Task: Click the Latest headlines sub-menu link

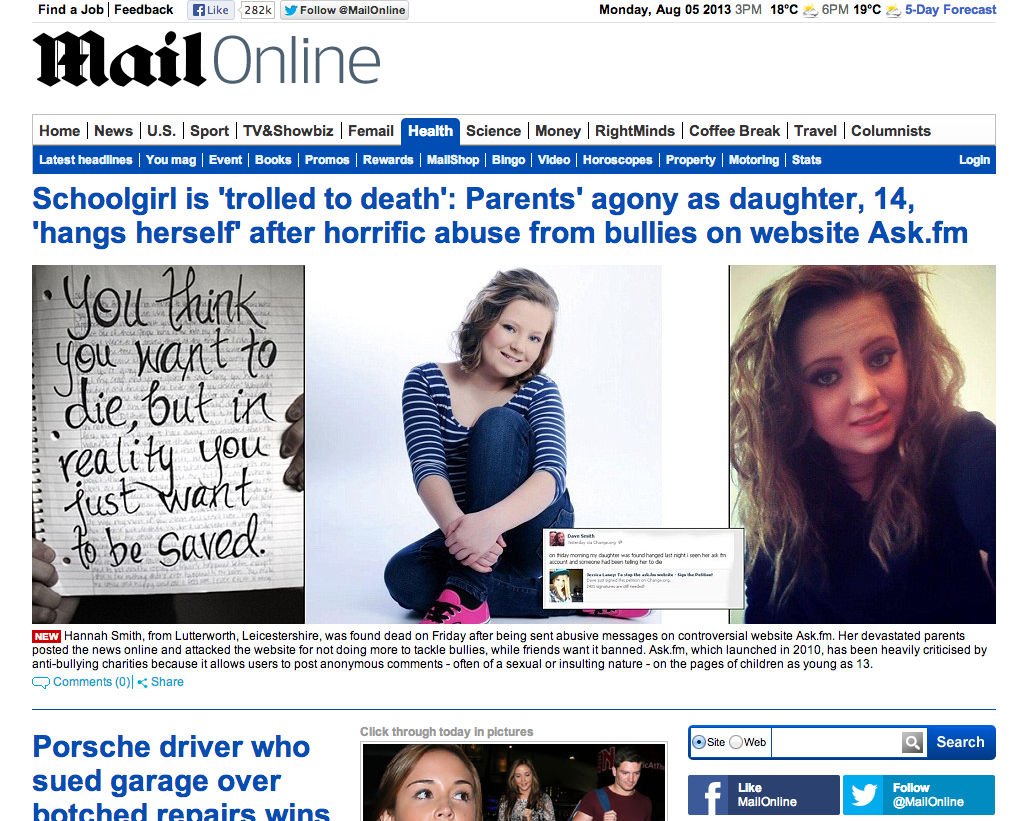Action: [86, 160]
